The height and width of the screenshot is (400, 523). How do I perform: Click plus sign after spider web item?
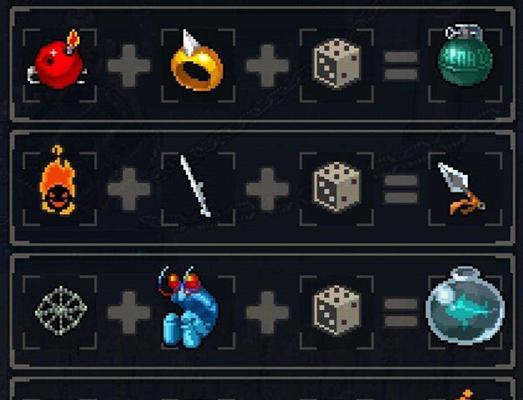tap(129, 313)
